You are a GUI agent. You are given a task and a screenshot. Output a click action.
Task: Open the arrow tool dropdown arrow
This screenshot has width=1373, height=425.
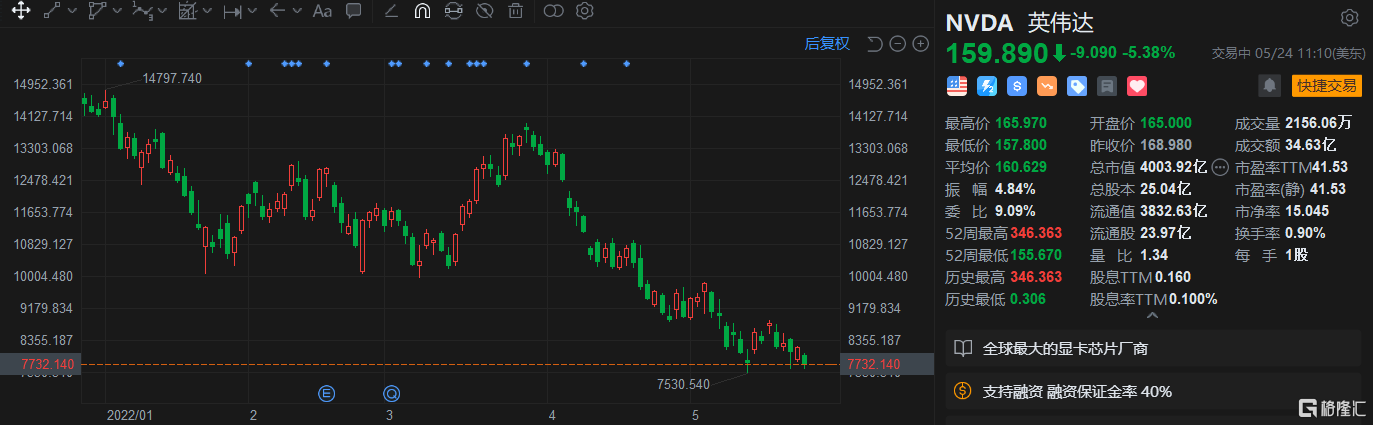coord(297,12)
